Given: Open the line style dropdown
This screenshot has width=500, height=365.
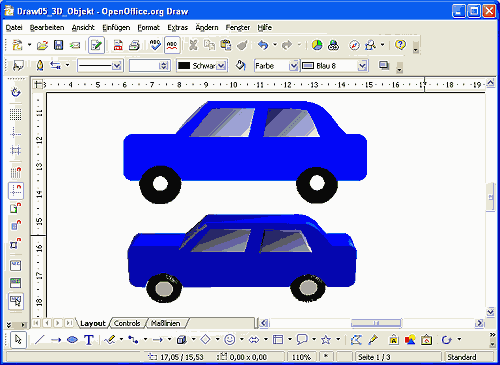Looking at the screenshot, I should (x=100, y=66).
